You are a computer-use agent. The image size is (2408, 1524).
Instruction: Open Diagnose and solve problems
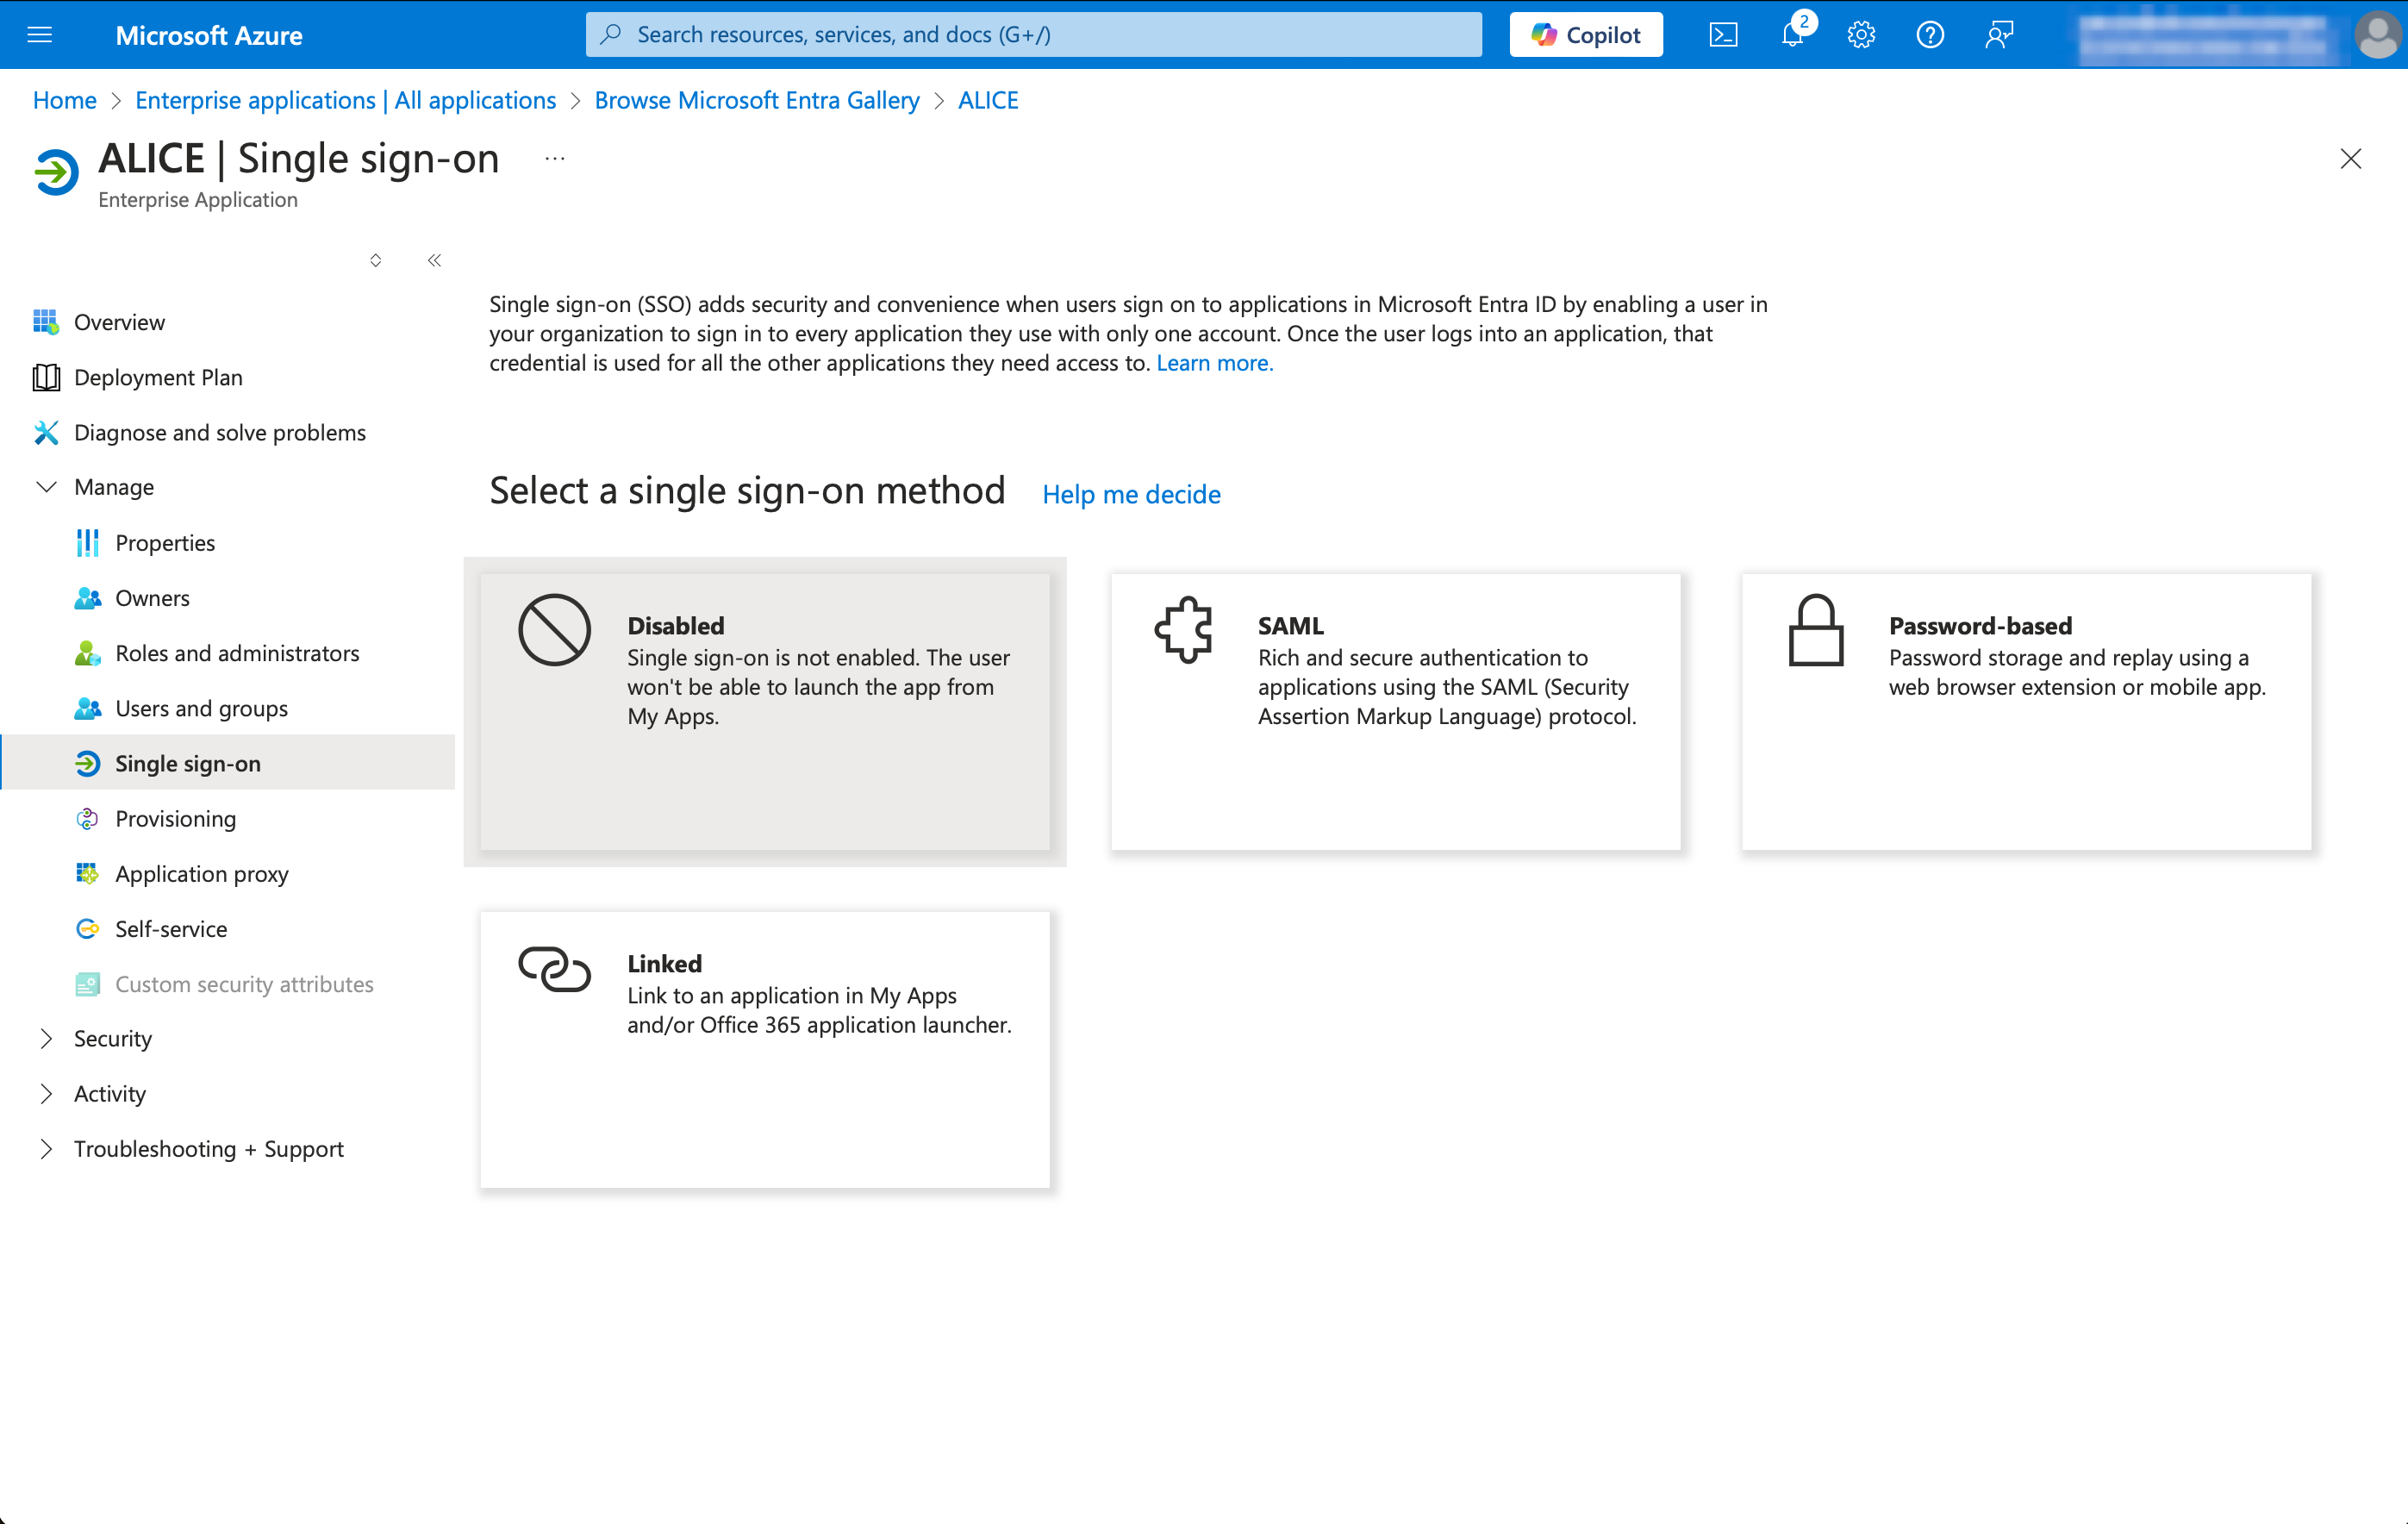[x=228, y=432]
